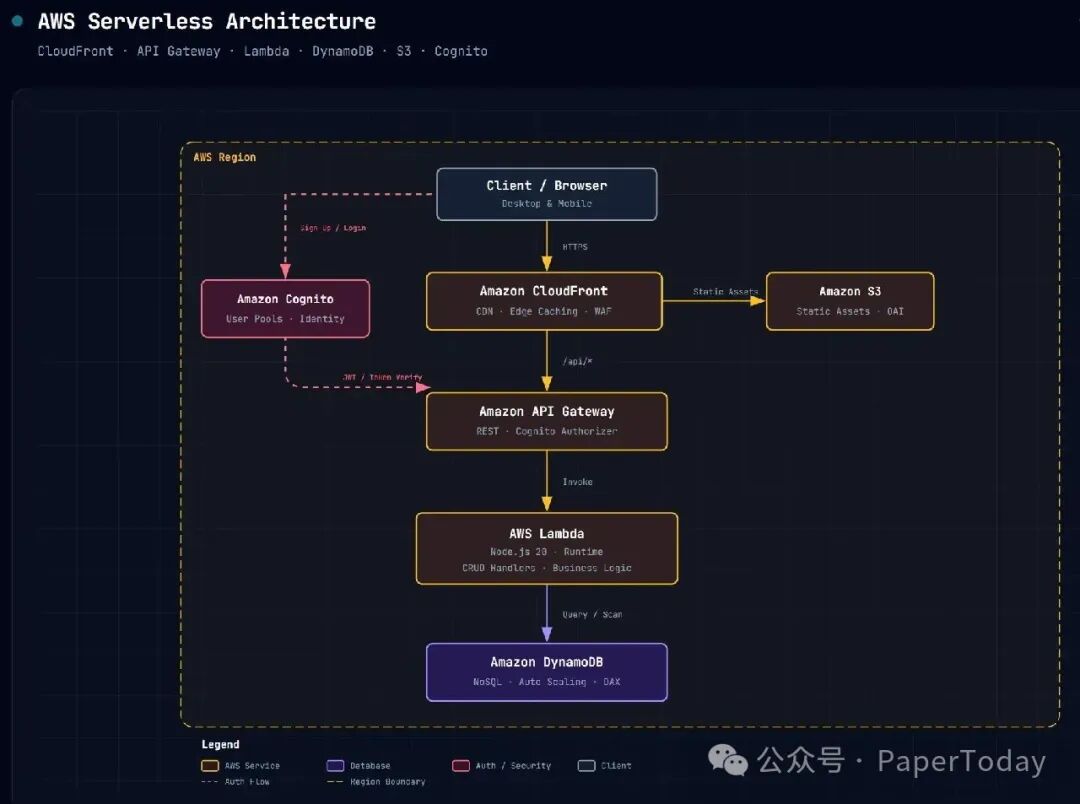The width and height of the screenshot is (1080, 804).
Task: Click the Static Assets arrow label
Action: (725, 291)
